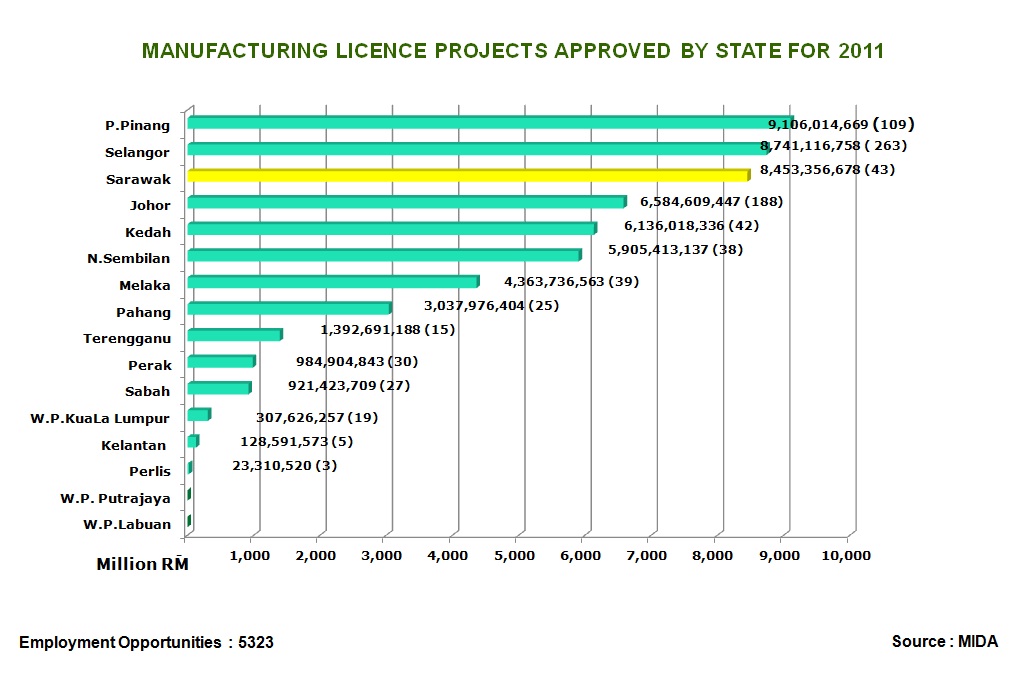Click the Johor bar
This screenshot has width=1024, height=677.
(x=405, y=202)
